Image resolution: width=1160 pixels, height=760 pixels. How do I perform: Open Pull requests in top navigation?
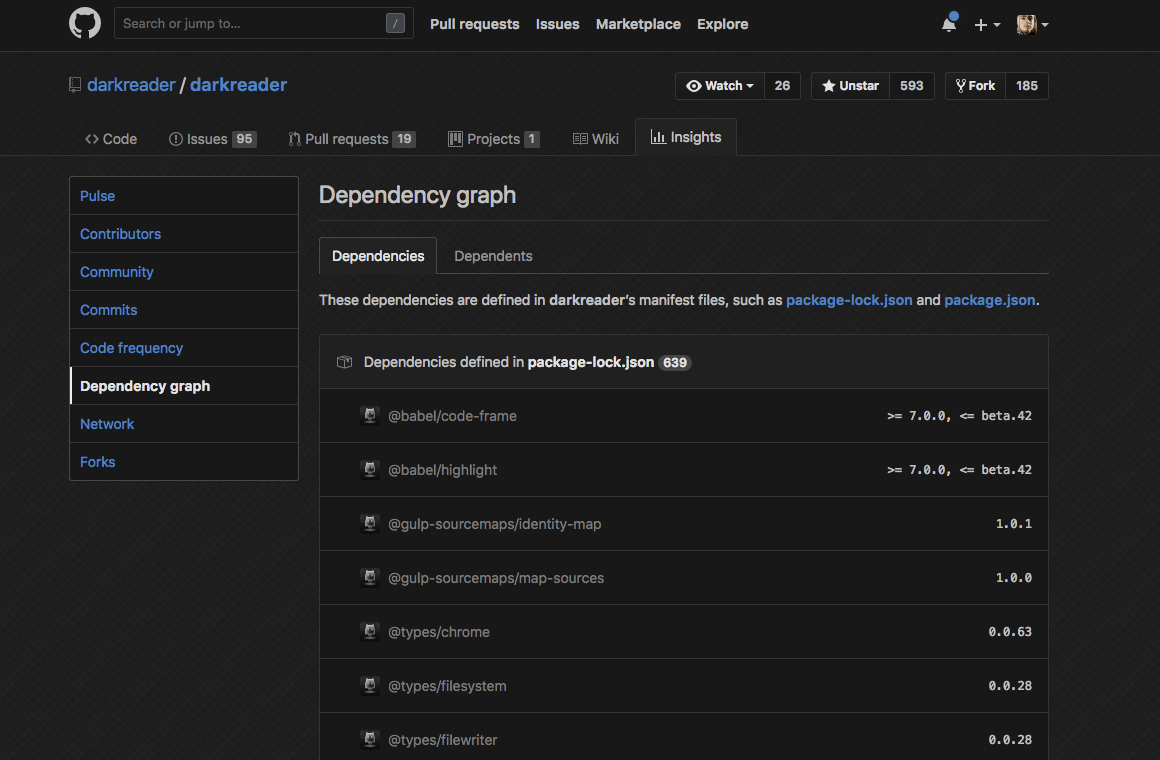(475, 24)
